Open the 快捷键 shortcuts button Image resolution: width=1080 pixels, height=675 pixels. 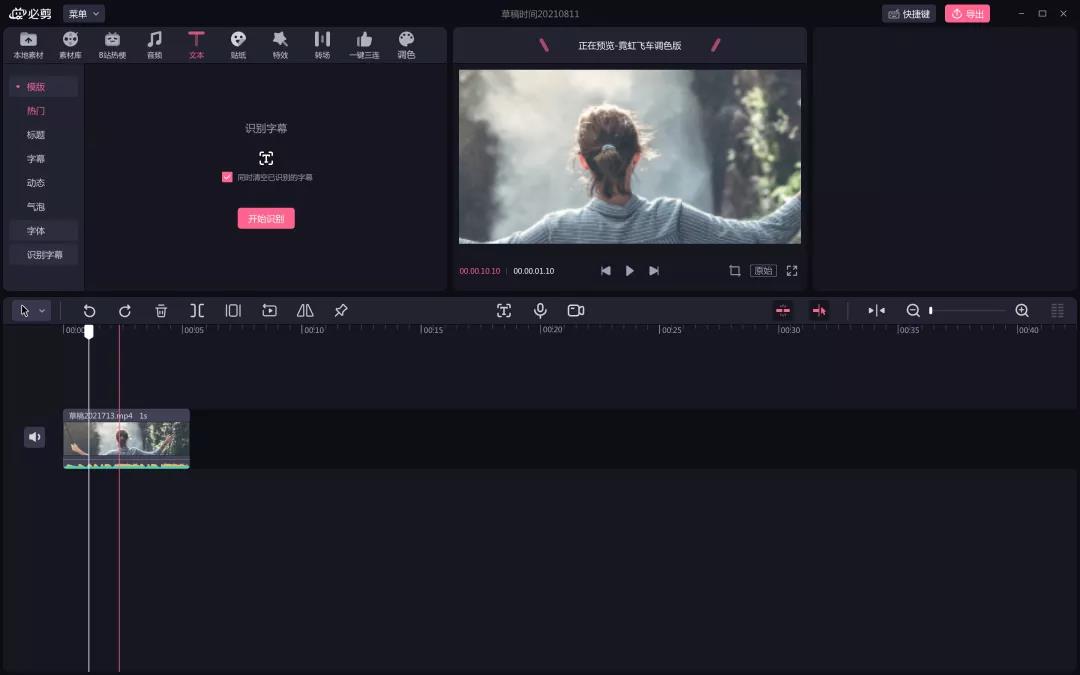point(908,14)
